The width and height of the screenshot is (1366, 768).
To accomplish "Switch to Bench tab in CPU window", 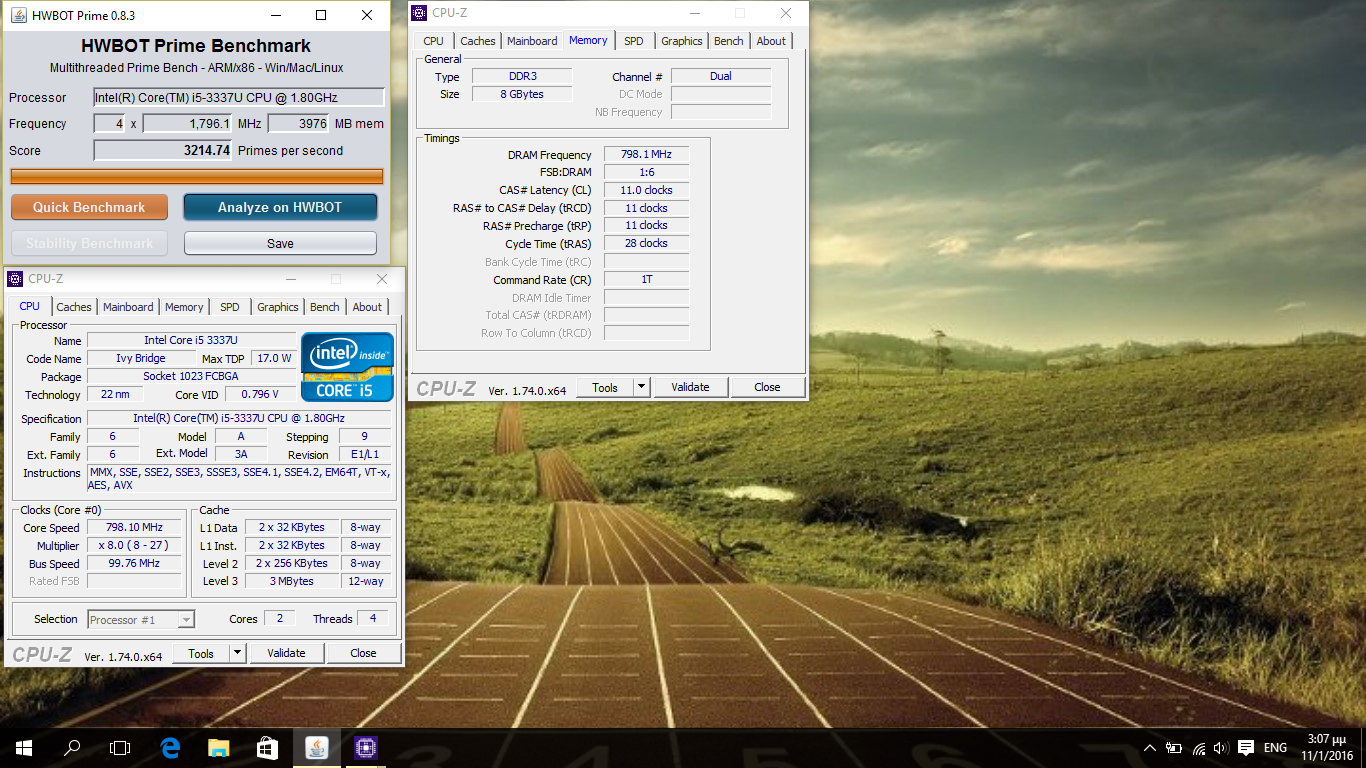I will tap(325, 307).
